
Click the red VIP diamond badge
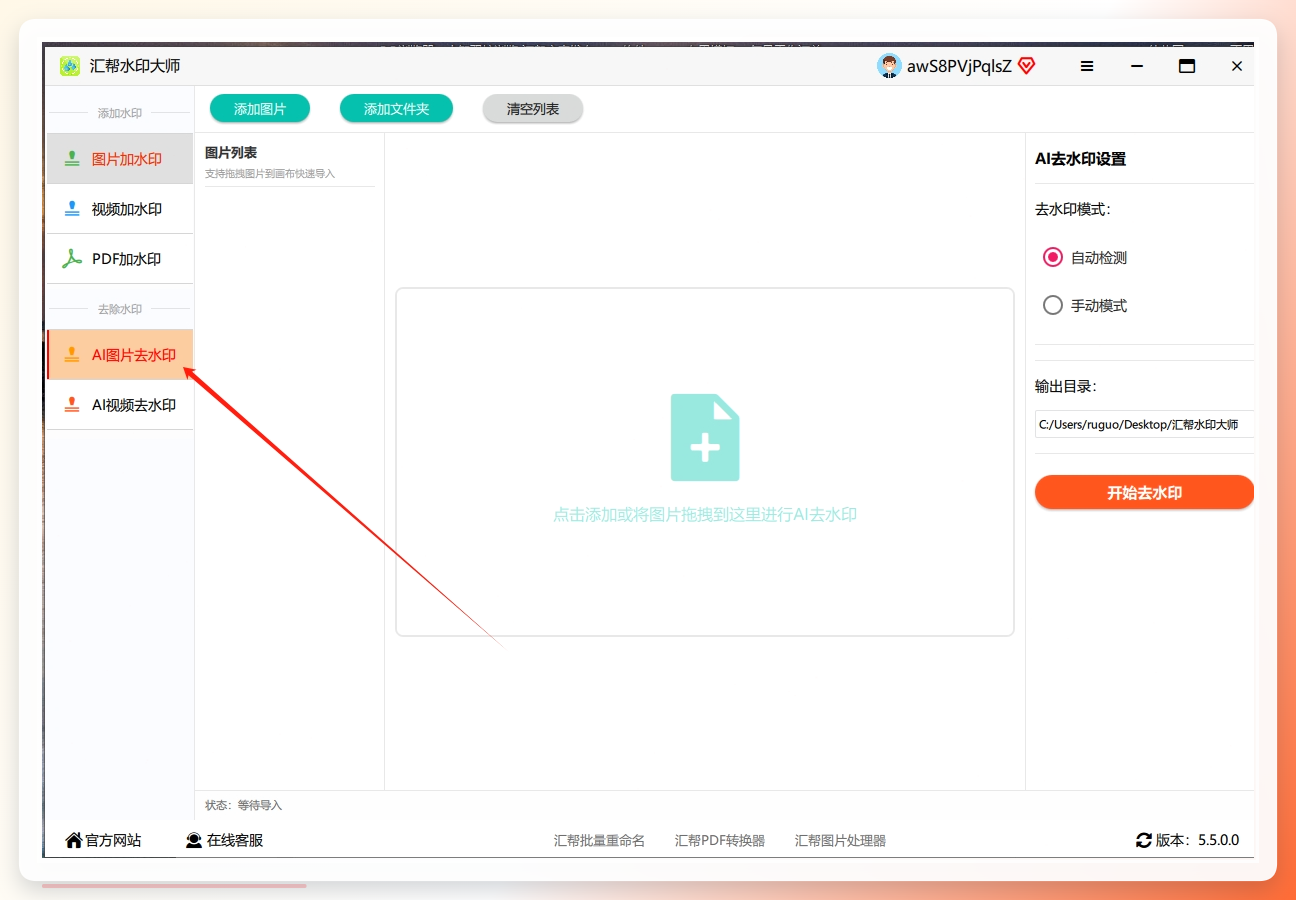1027,66
